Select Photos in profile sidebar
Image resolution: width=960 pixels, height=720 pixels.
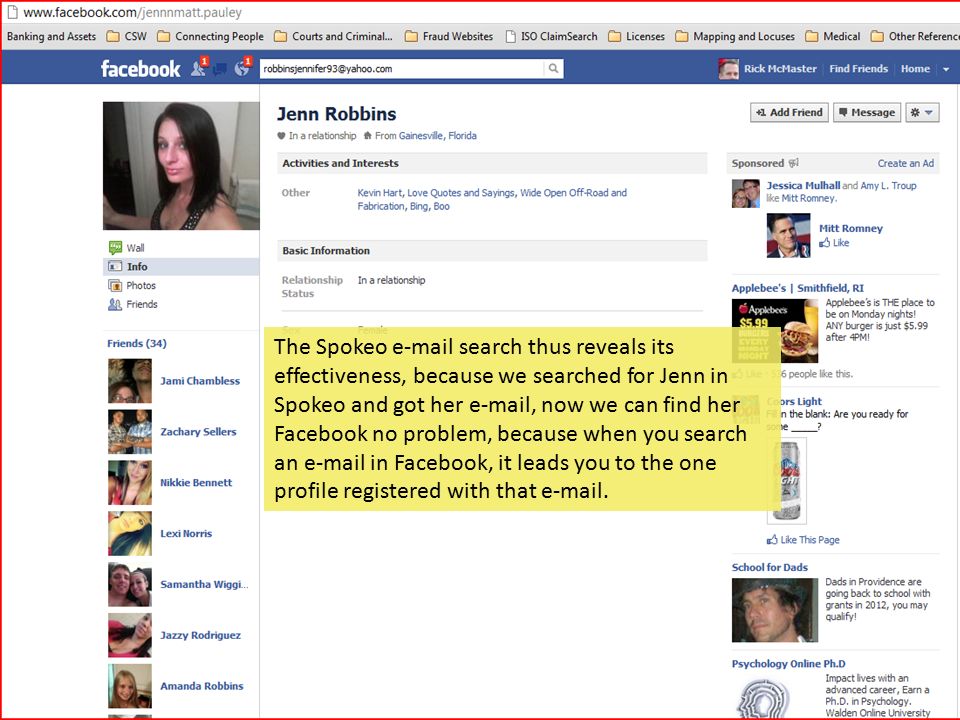tap(141, 285)
